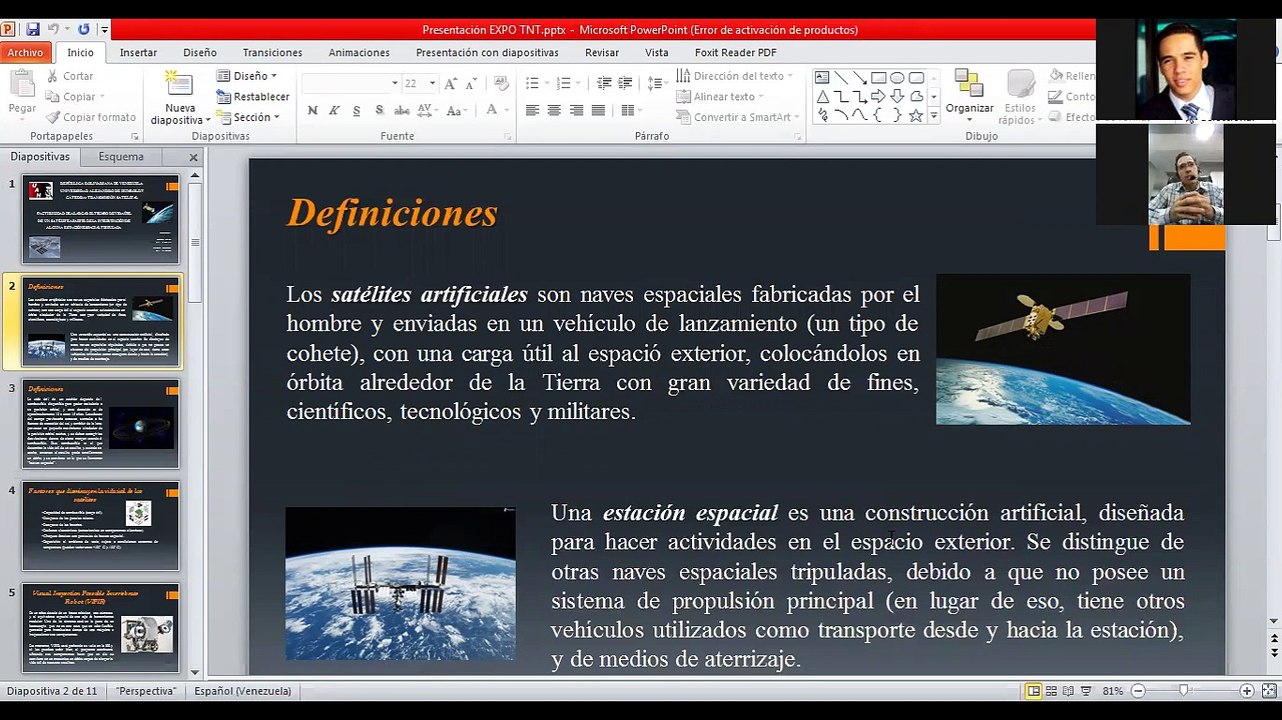Start slide show from status bar icon
The width and height of the screenshot is (1282, 720).
[1086, 691]
